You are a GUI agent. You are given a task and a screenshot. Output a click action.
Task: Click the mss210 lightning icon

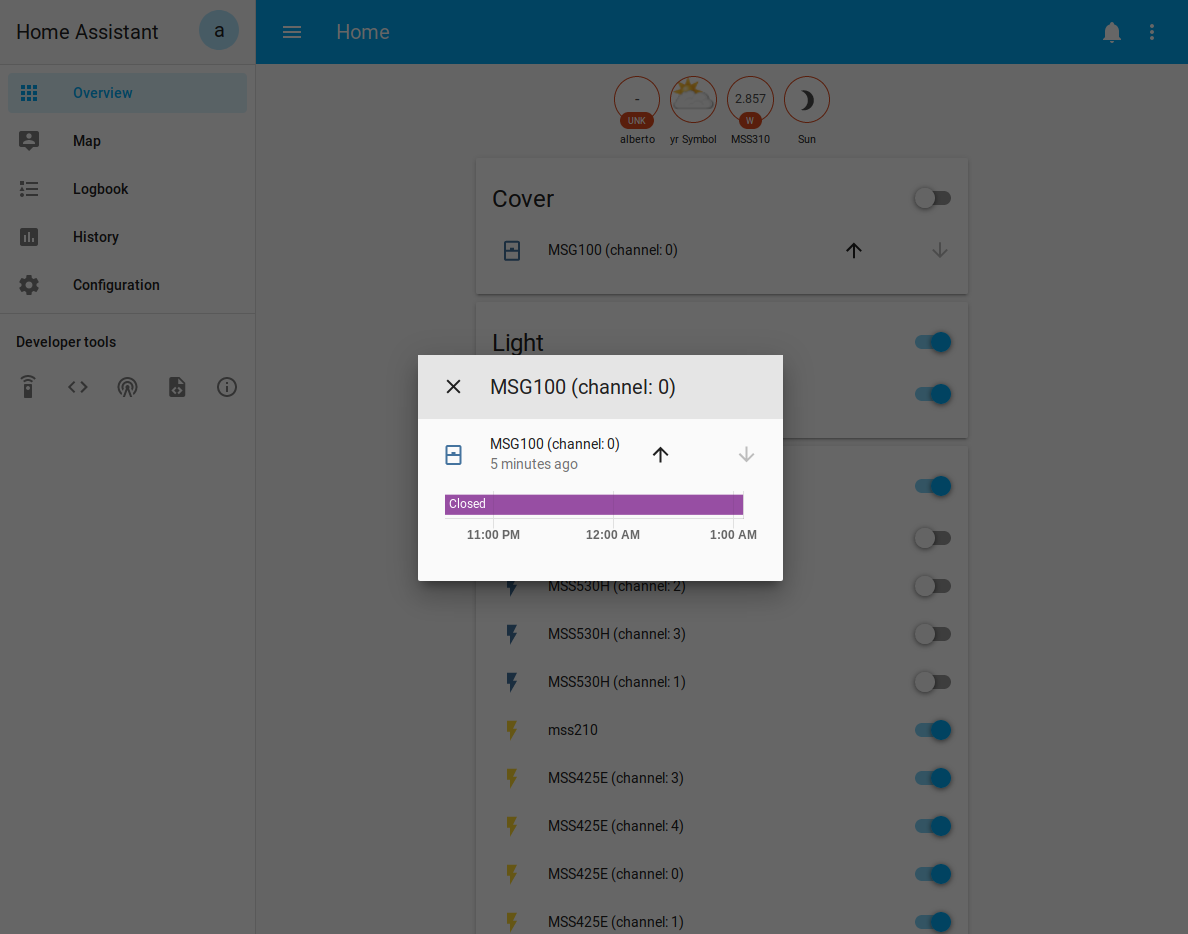tap(512, 730)
